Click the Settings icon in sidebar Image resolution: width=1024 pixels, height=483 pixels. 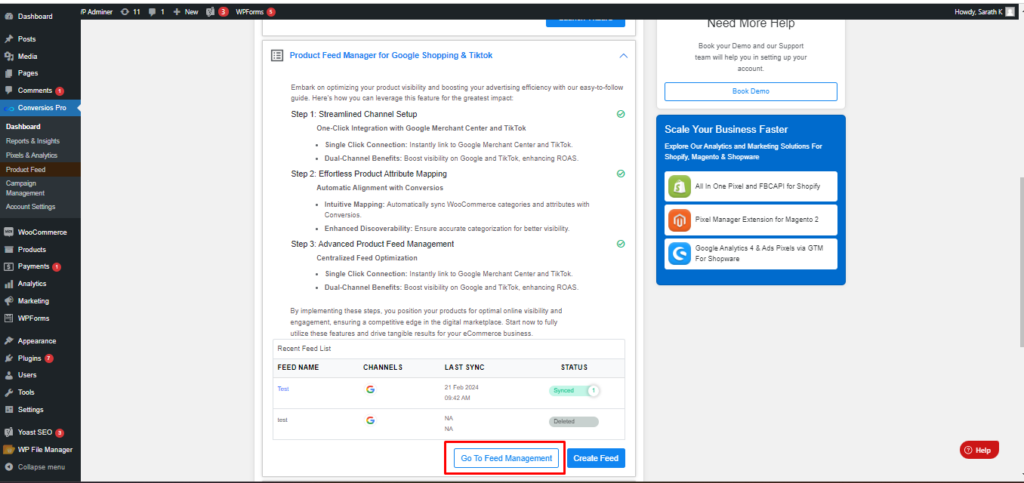(x=8, y=410)
